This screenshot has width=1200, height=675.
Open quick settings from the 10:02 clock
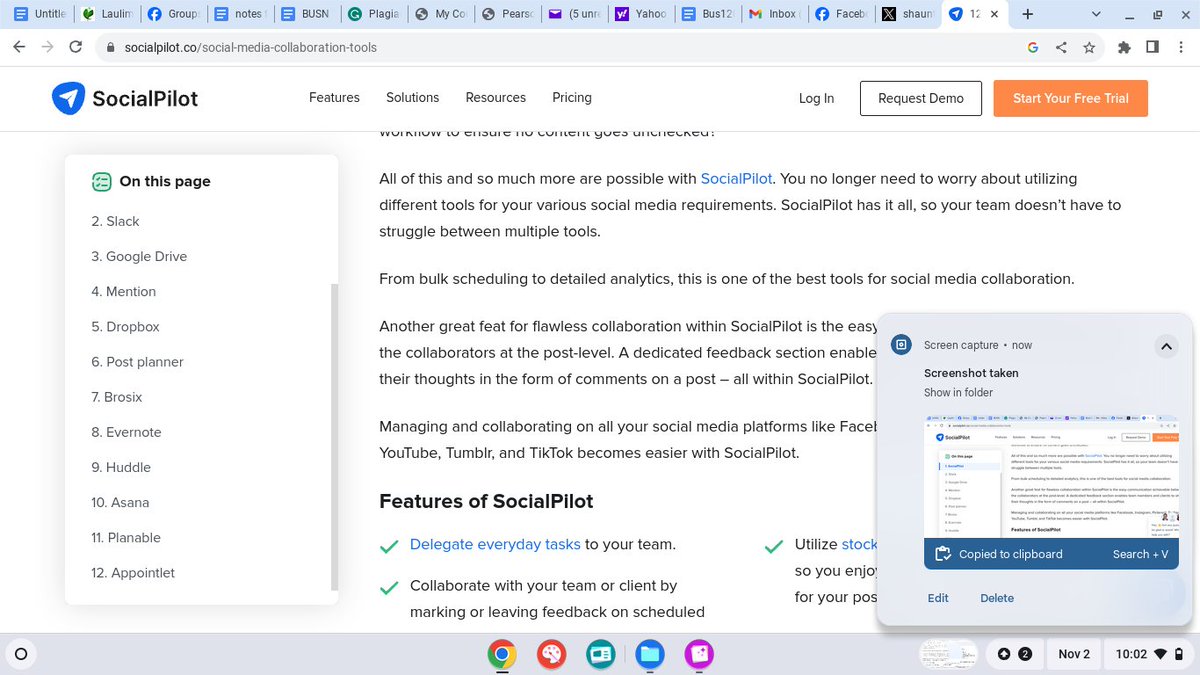1150,654
